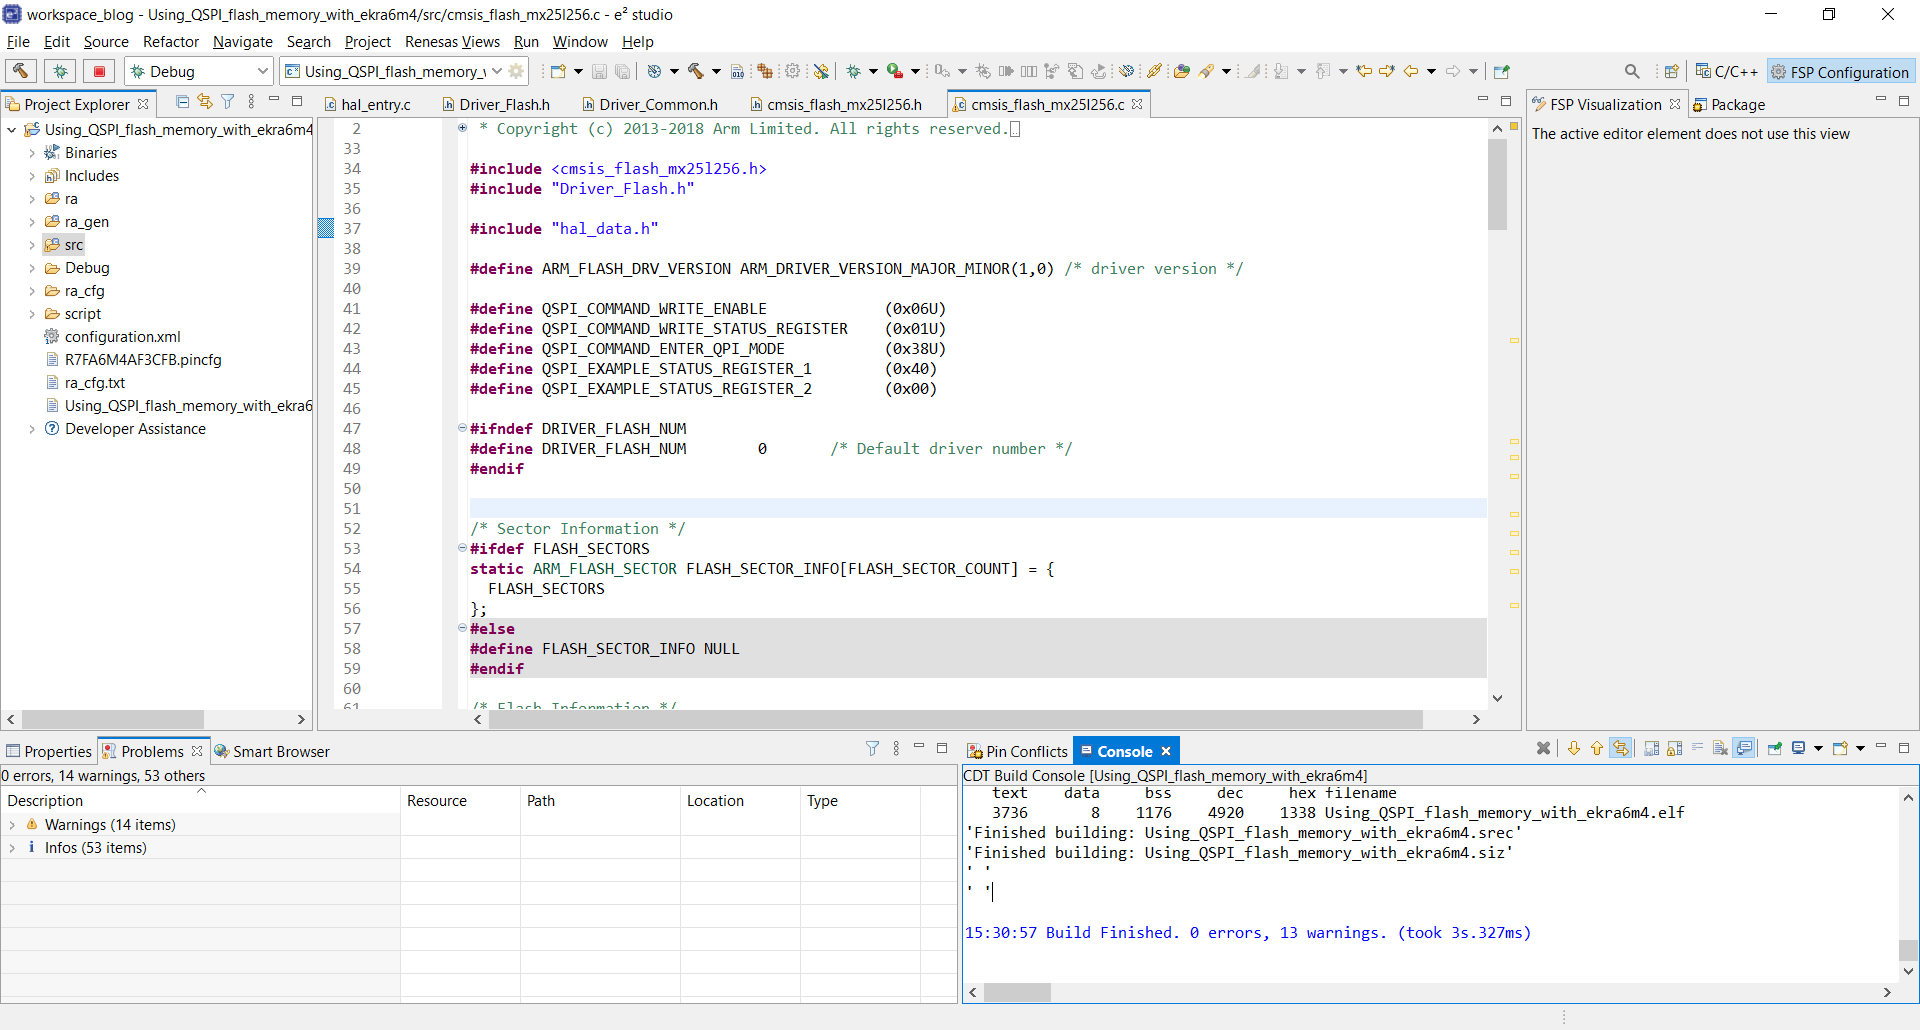1920x1030 pixels.
Task: Click the toolbar hammer Build icon
Action: point(696,71)
